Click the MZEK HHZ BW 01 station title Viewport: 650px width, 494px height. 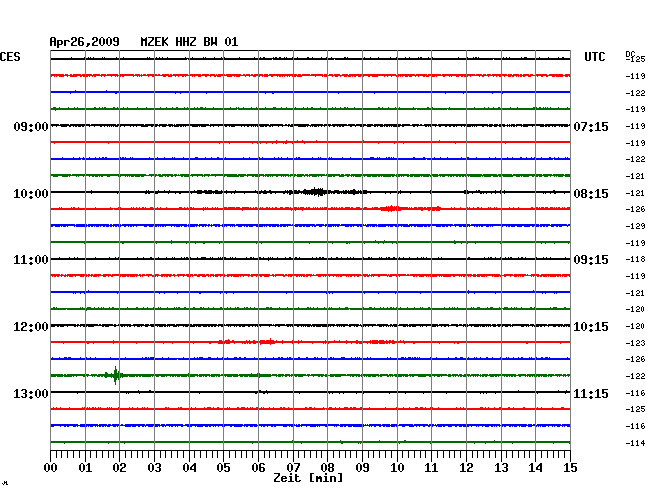[x=189, y=42]
